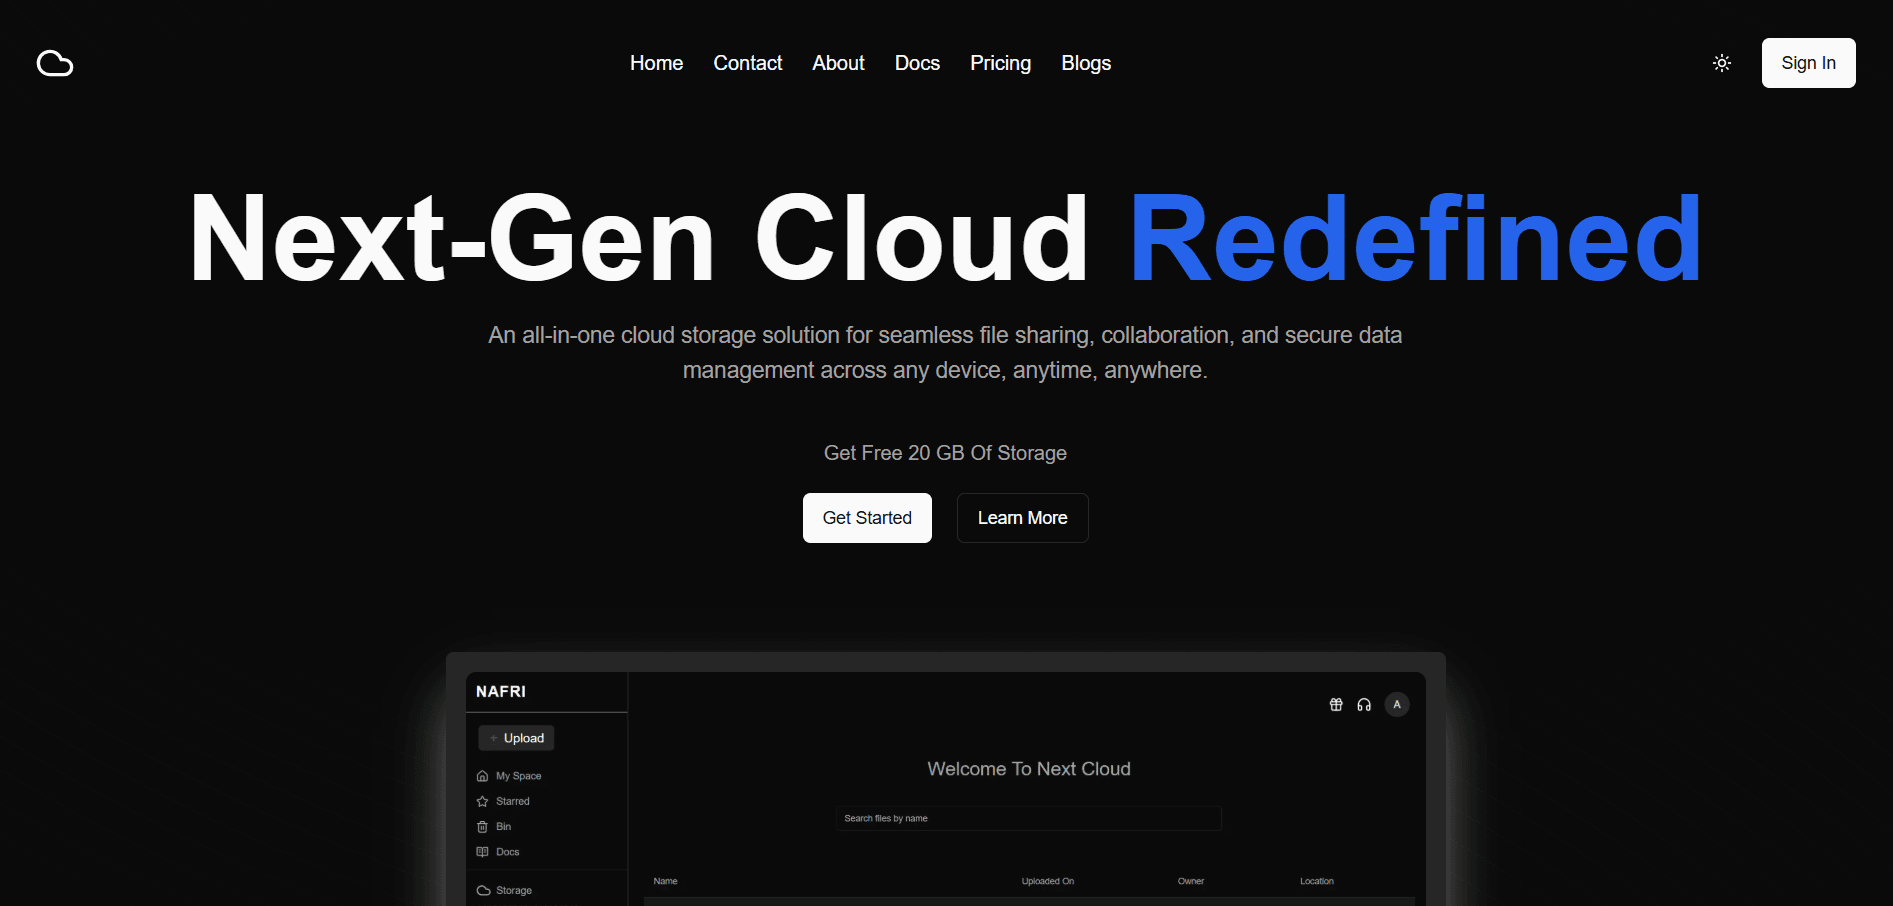Click the Learn More button
This screenshot has height=906, width=1893.
pyautogui.click(x=1022, y=518)
